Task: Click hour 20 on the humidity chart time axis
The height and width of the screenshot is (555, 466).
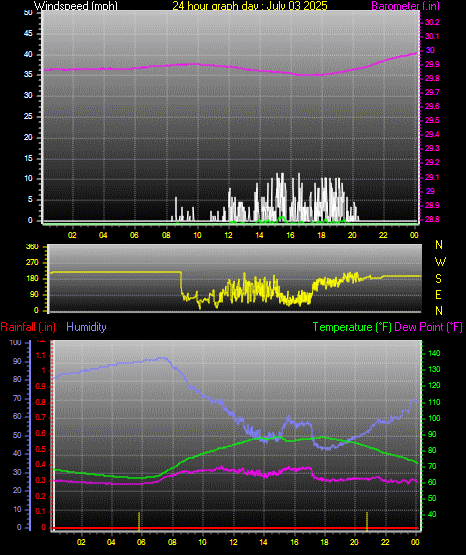Action: pos(354,542)
